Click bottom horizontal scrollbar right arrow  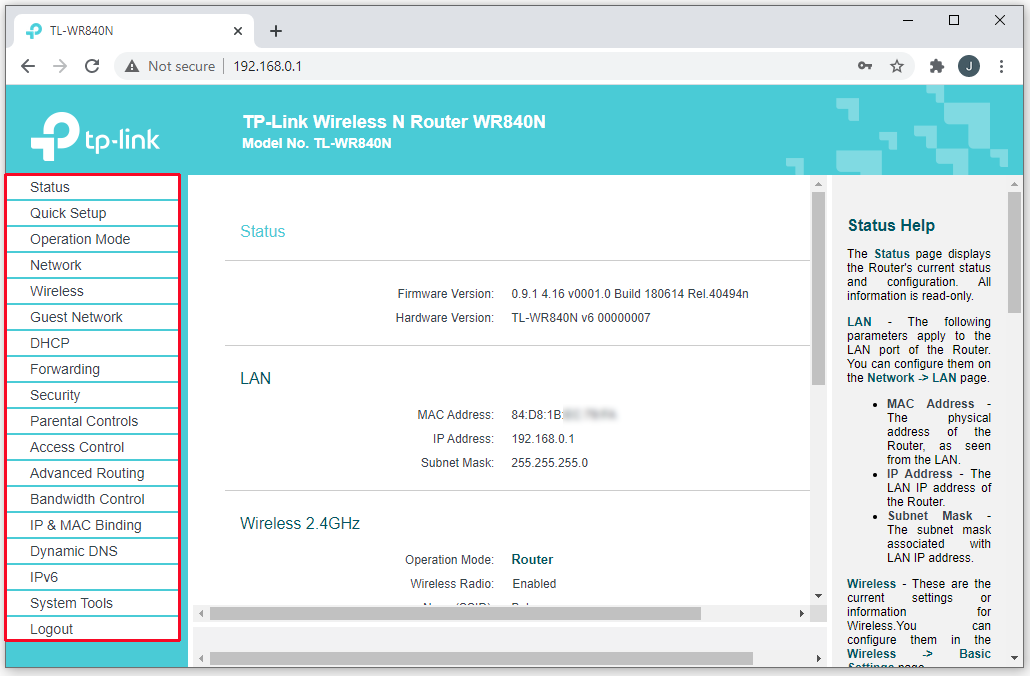(x=818, y=658)
